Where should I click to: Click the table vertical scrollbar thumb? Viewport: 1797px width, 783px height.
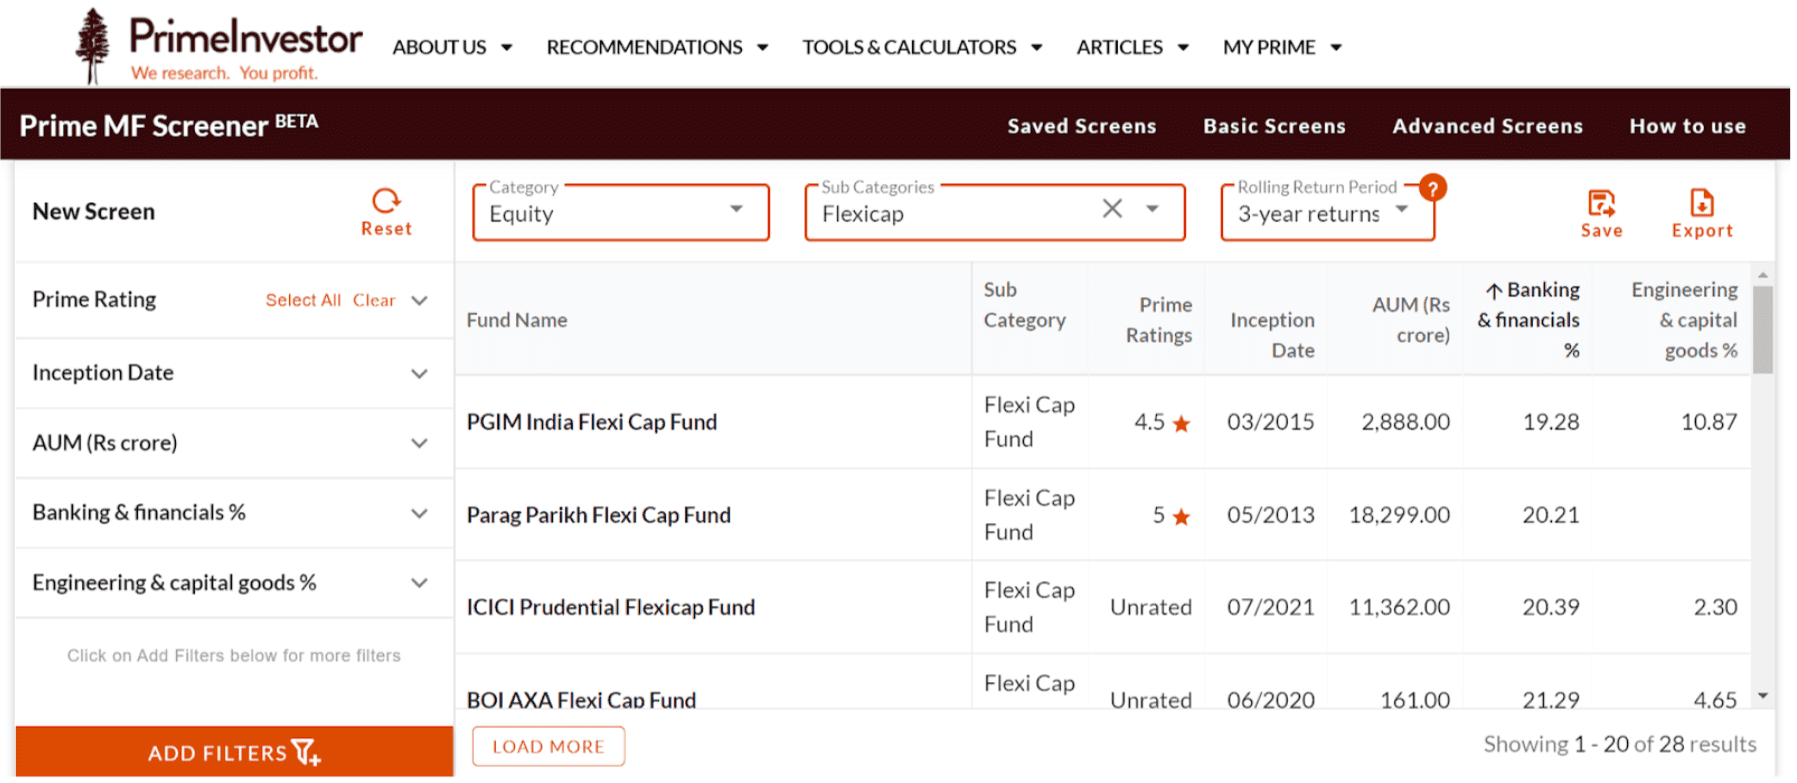[x=1762, y=330]
